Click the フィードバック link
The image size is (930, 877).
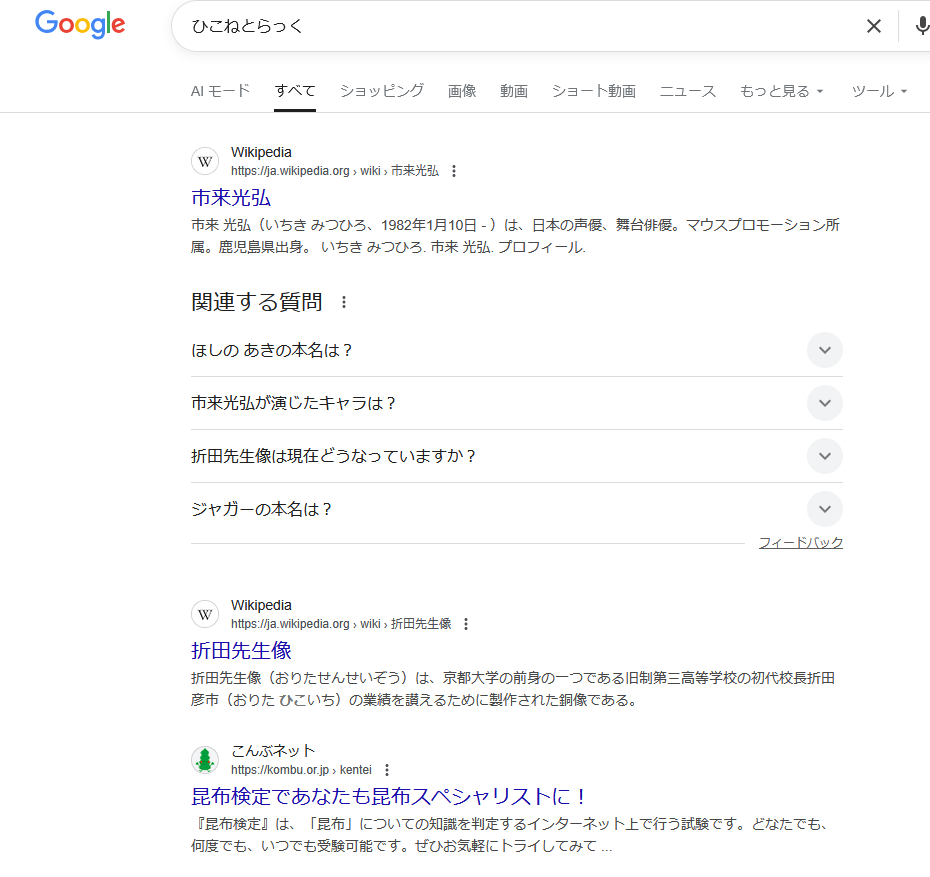point(800,543)
